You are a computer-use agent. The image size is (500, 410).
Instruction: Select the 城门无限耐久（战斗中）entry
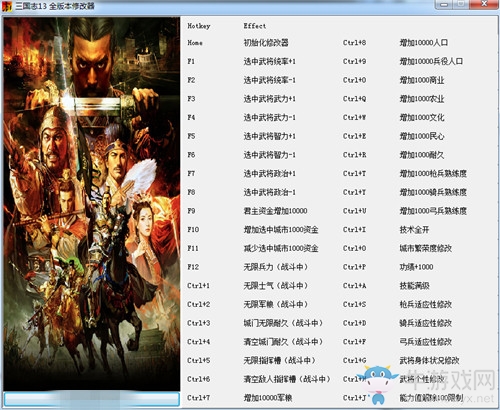(x=283, y=323)
